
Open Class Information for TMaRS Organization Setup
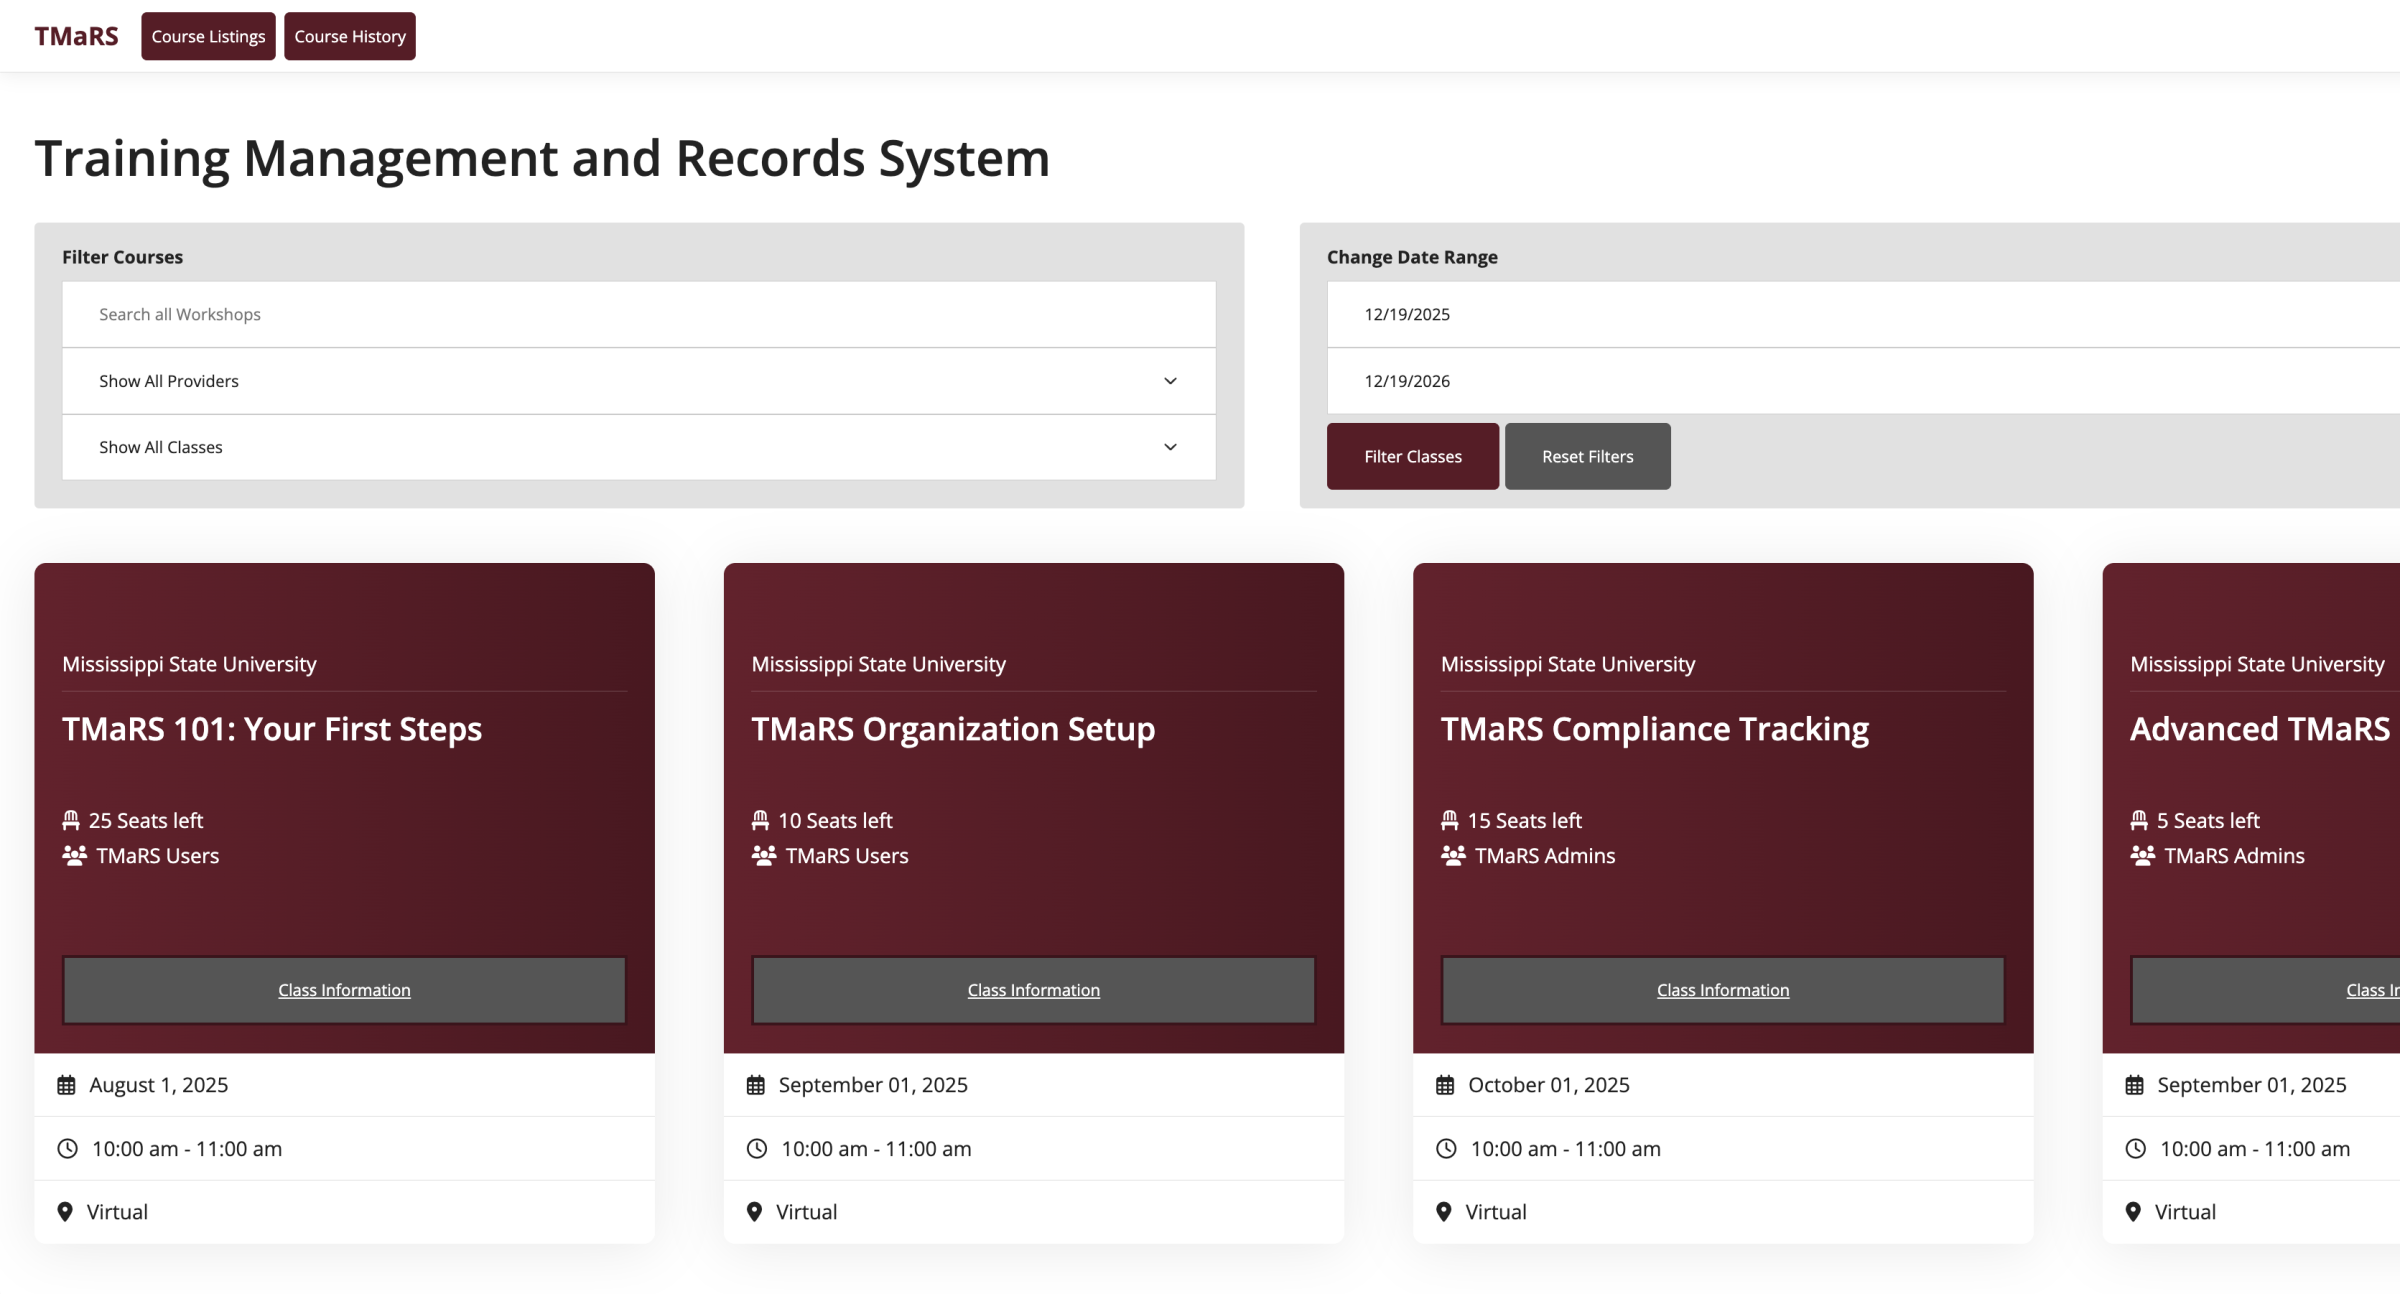click(1033, 990)
